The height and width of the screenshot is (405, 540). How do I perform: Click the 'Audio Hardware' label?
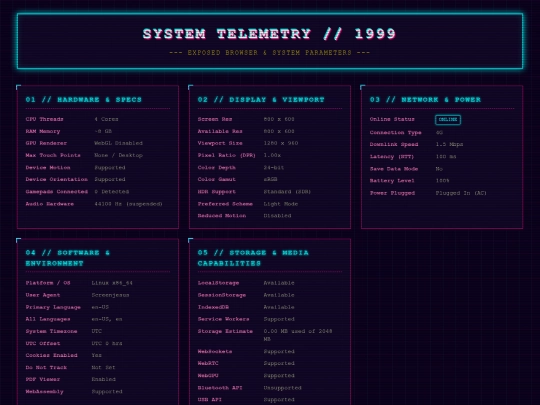[x=50, y=204]
